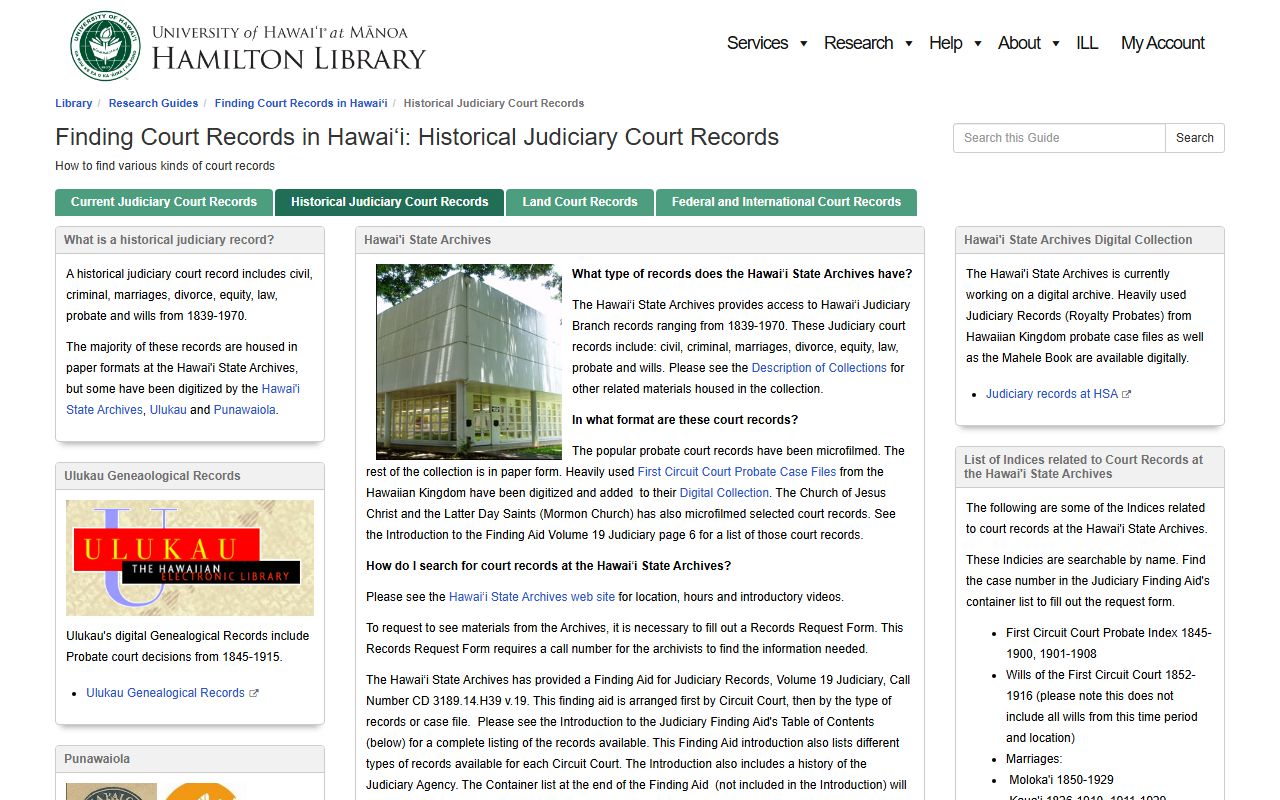Click 'What is a historical judiciary record?' heading

pos(169,240)
